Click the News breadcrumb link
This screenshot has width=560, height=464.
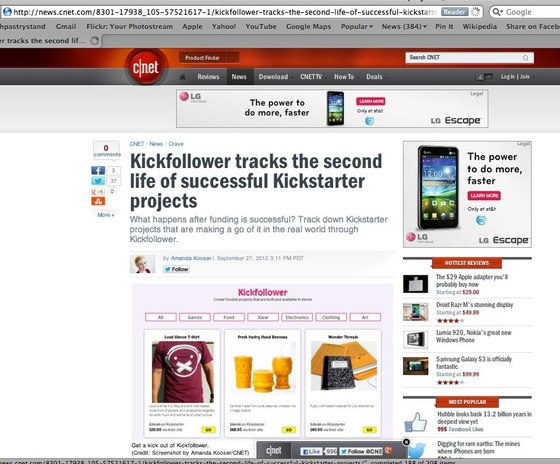click(156, 144)
